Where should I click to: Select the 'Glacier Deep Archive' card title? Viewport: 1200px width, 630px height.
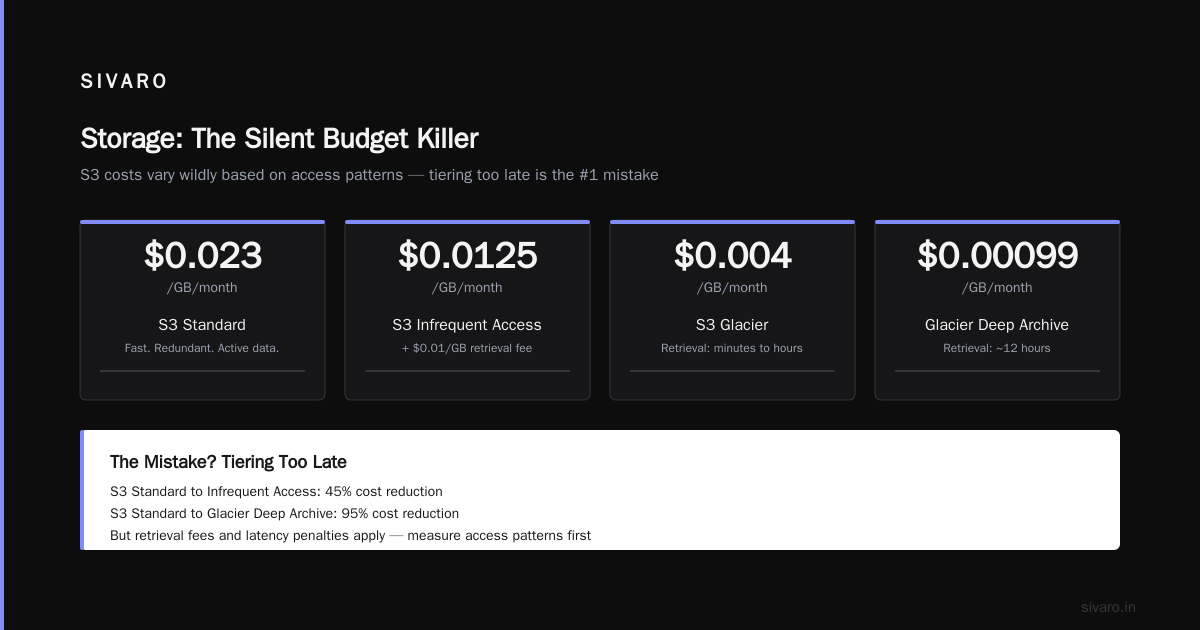(x=997, y=325)
